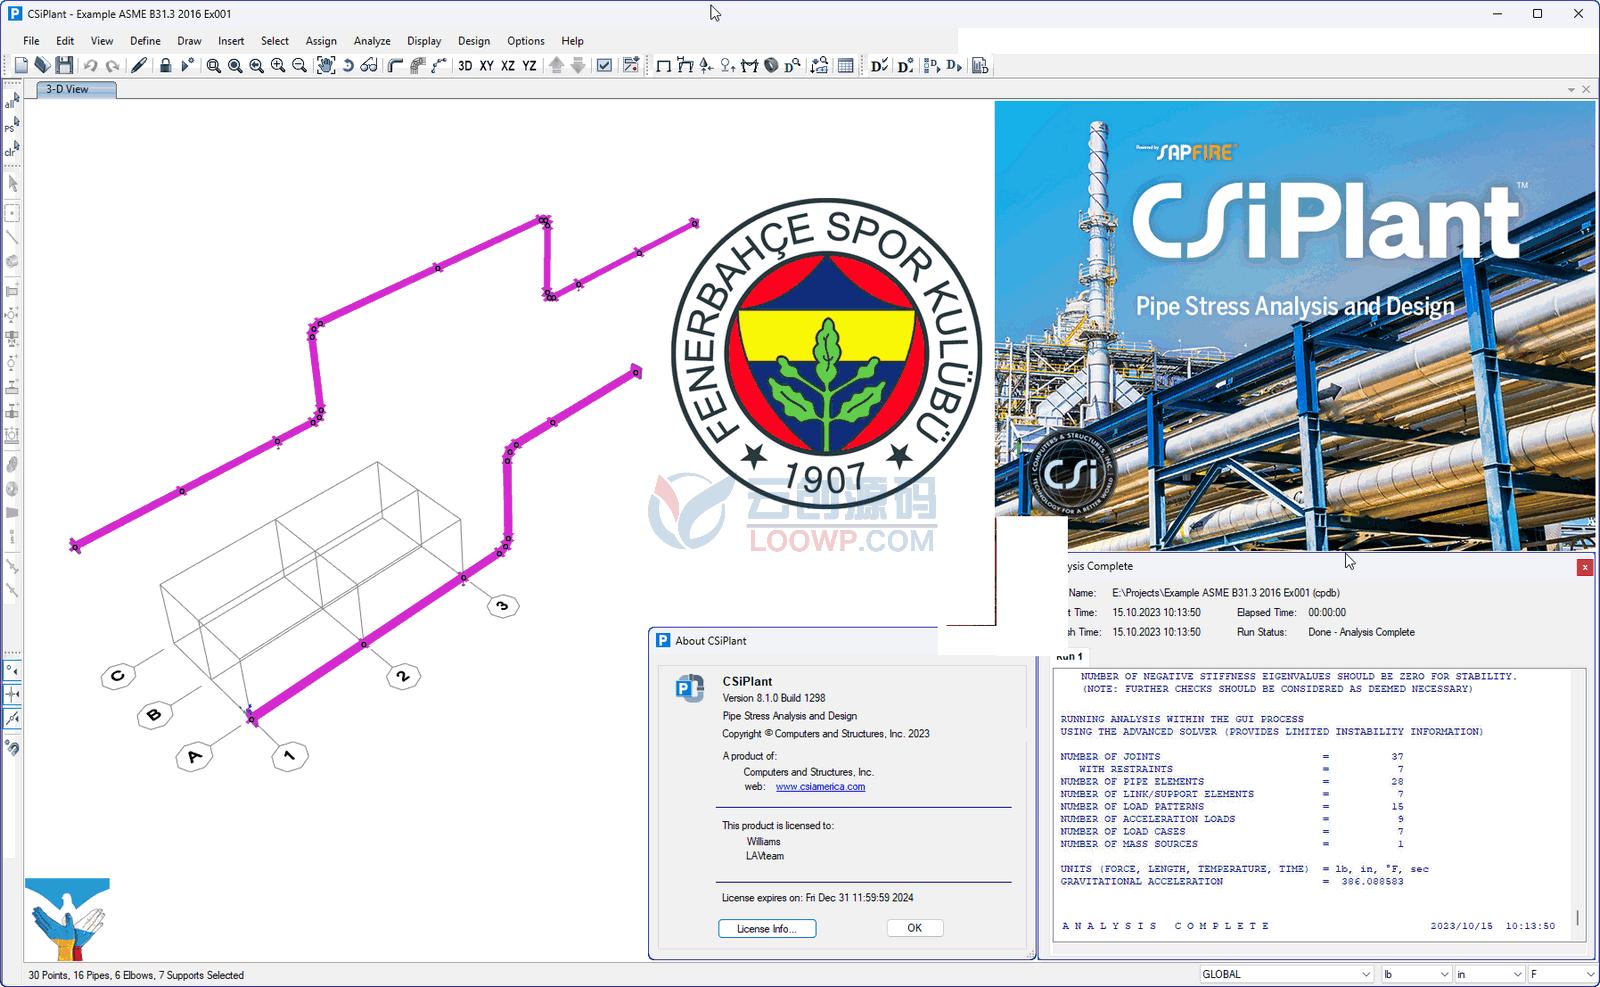Image resolution: width=1600 pixels, height=987 pixels.
Task: Select the pointer arrow tool in sidebar
Action: [12, 184]
